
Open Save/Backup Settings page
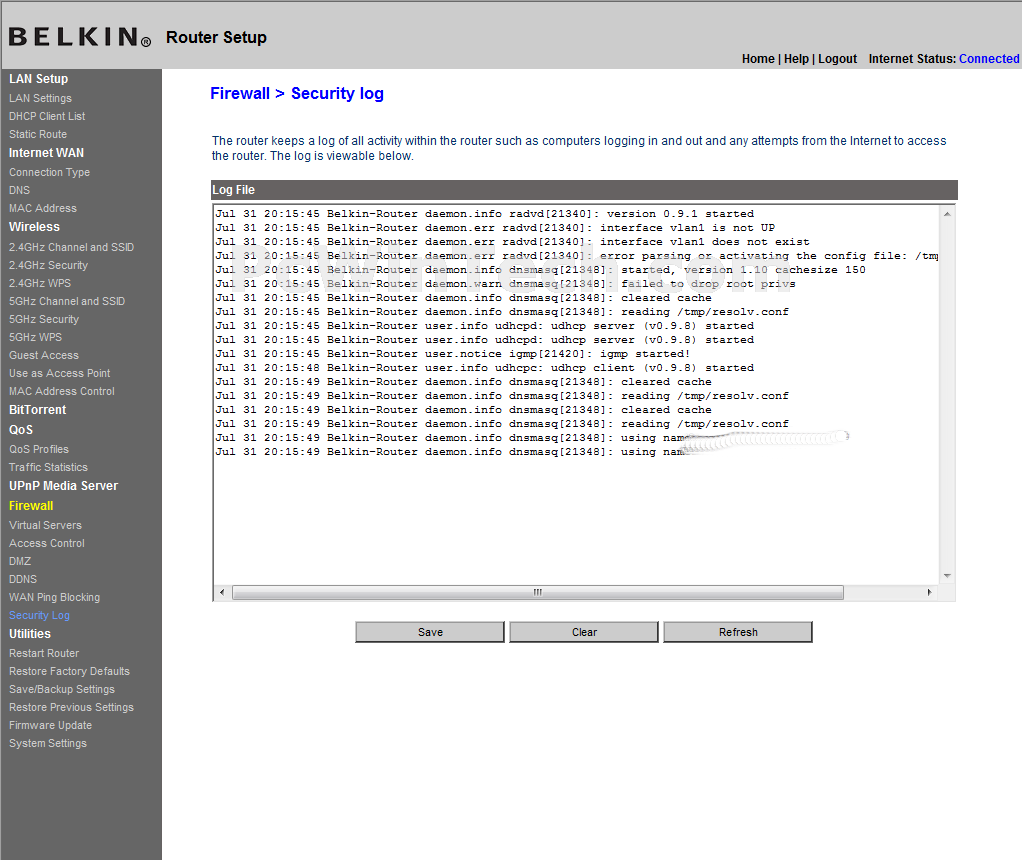click(62, 689)
